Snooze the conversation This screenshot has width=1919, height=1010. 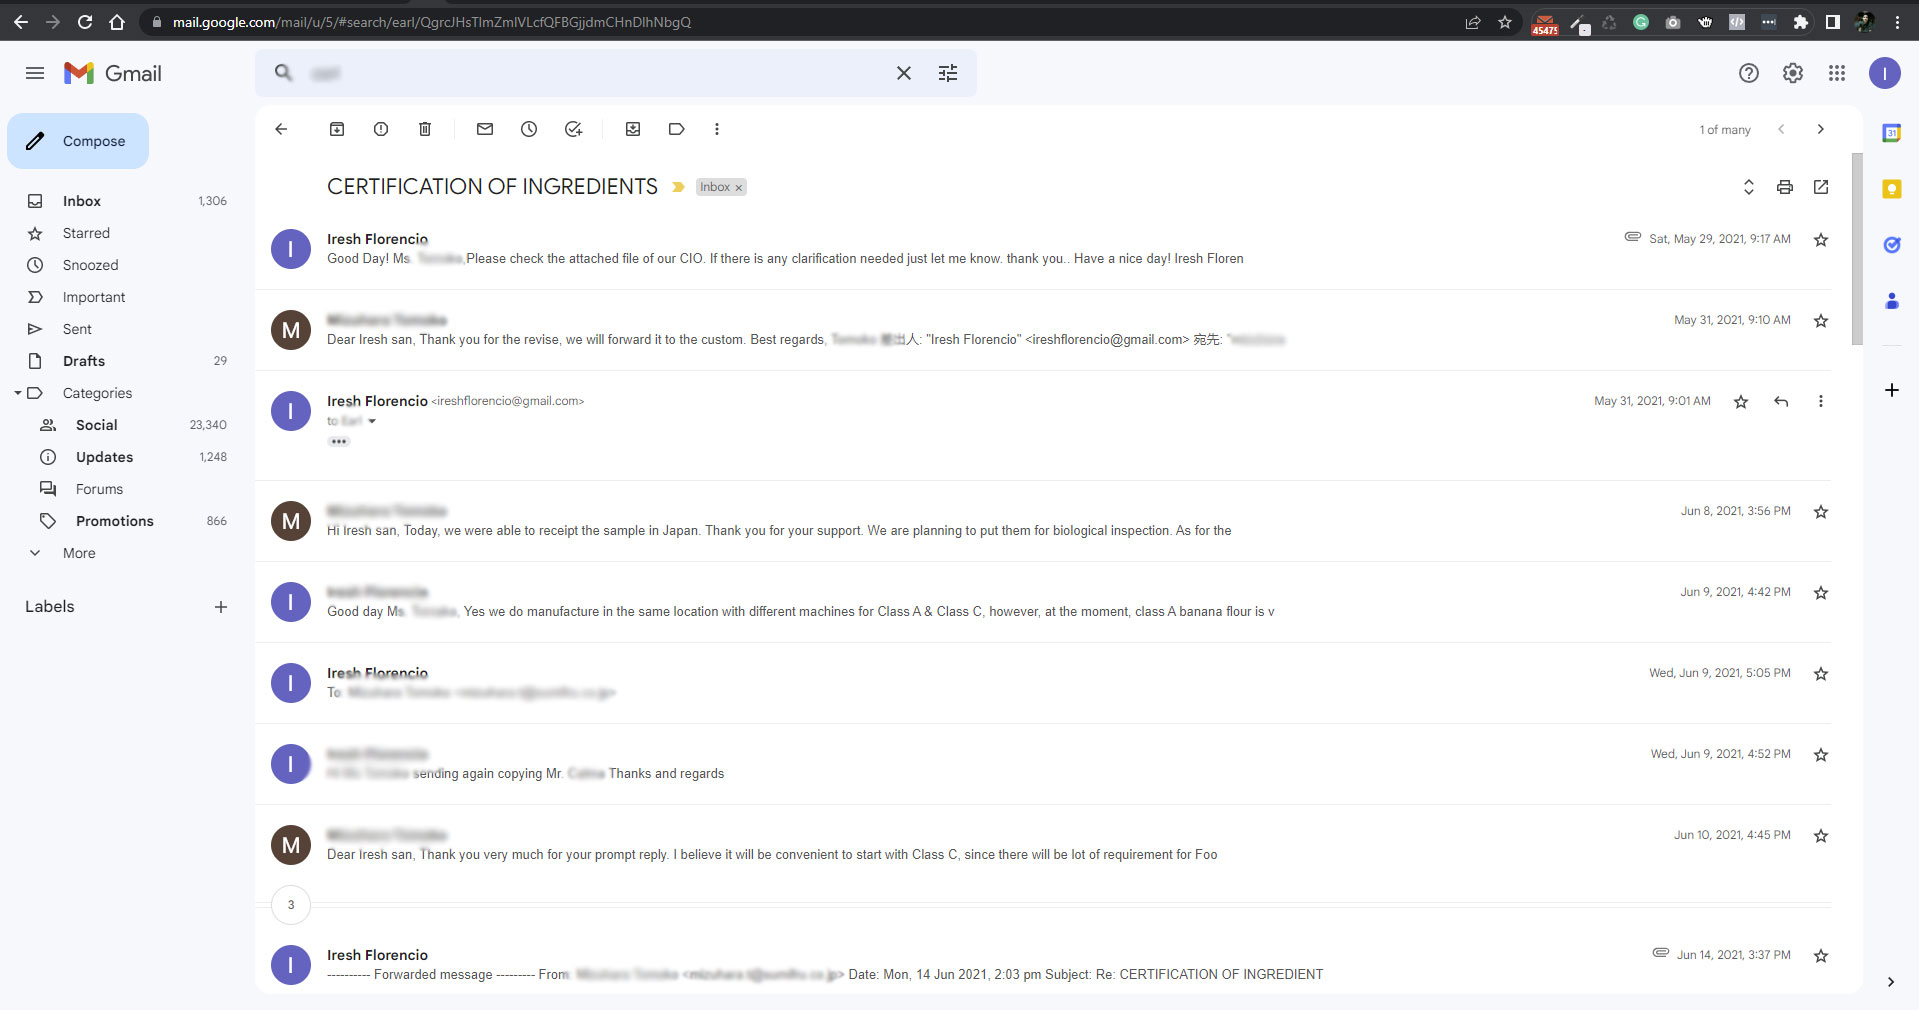[x=529, y=129]
